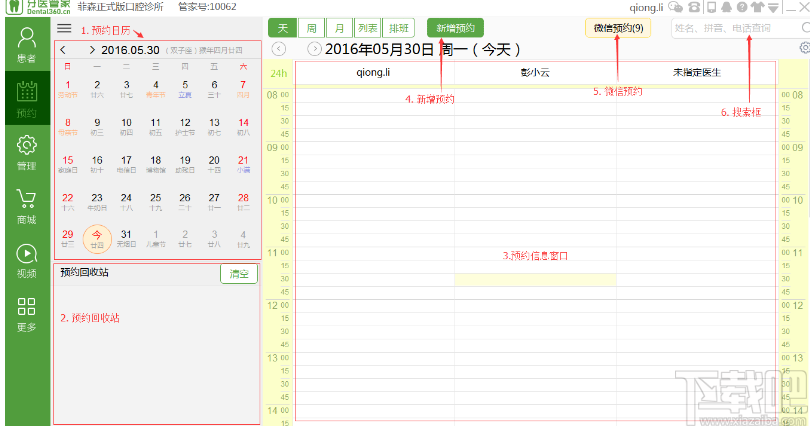810x426 pixels.
Task: Open the title bar dropdown triangle menu
Action: click(x=773, y=7)
